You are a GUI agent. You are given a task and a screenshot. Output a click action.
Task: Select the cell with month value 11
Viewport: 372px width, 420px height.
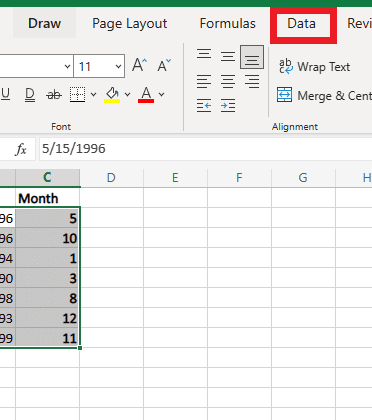tap(47, 338)
